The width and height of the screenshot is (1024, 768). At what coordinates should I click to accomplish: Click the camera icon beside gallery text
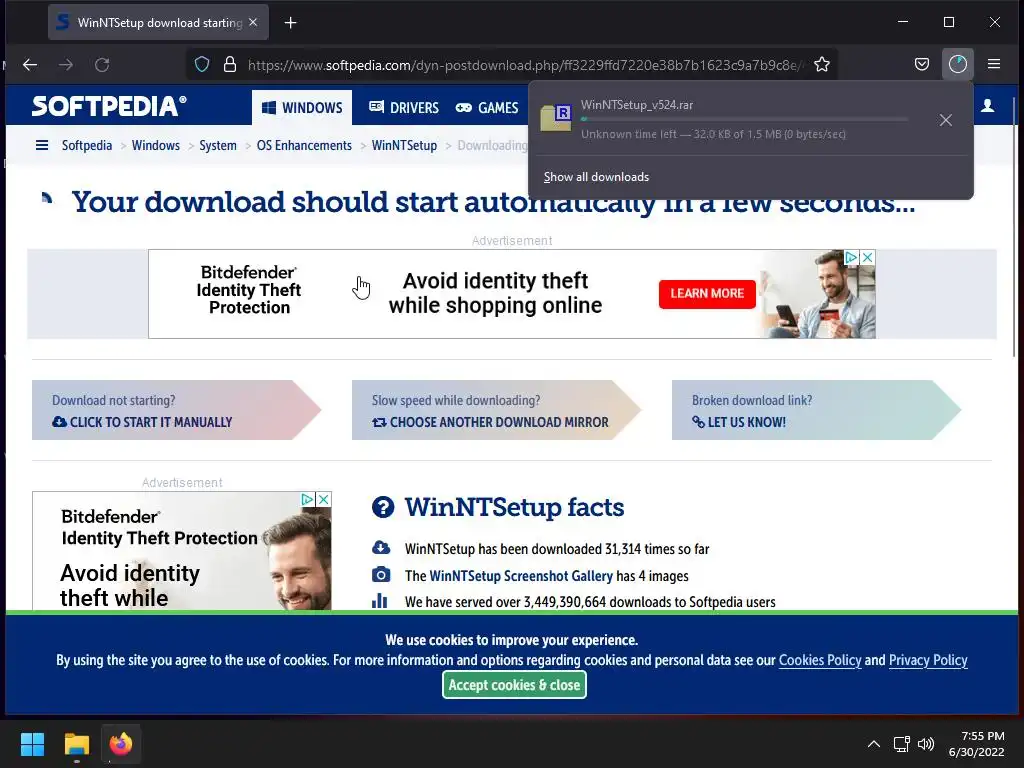(381, 575)
